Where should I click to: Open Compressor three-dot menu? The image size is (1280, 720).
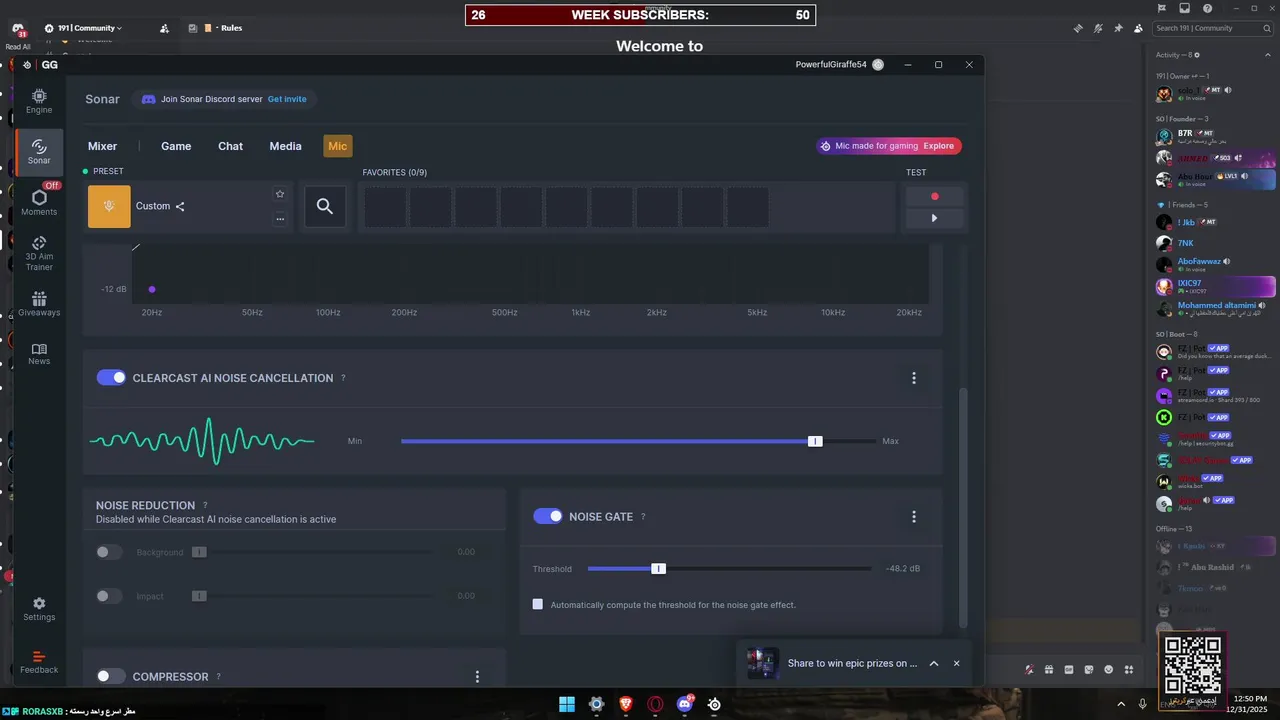pyautogui.click(x=477, y=677)
